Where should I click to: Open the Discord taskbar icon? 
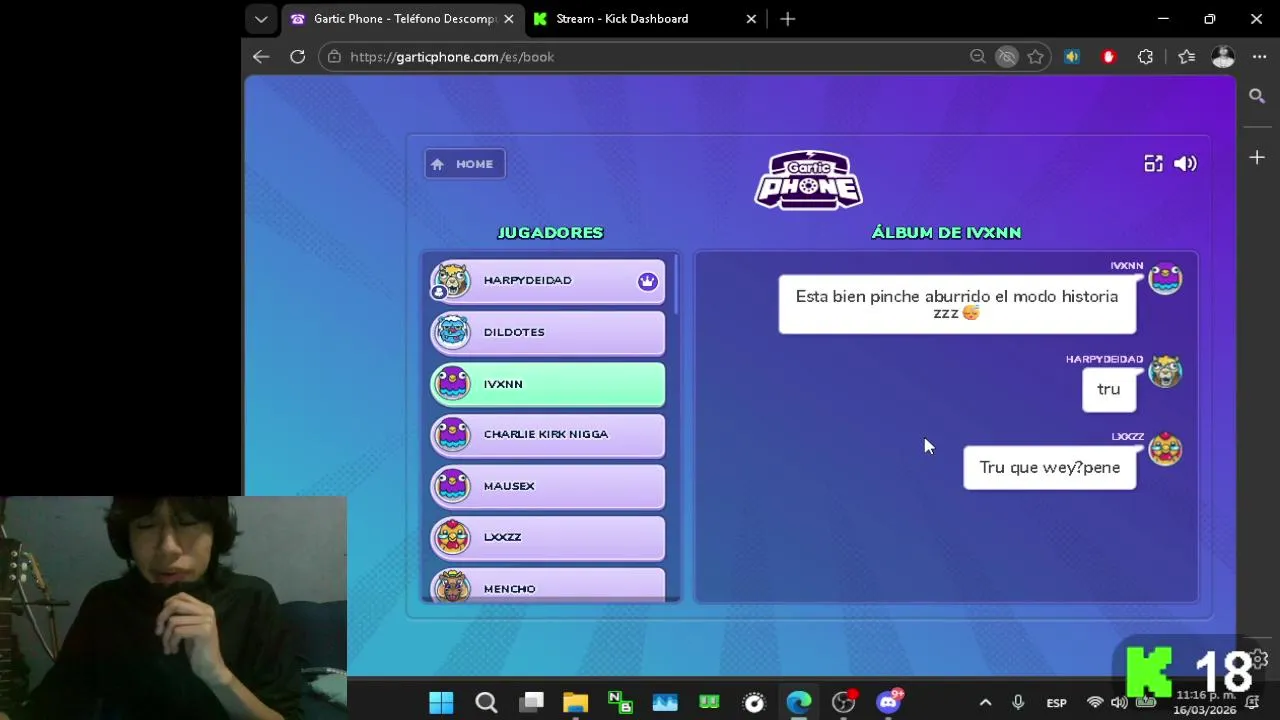pos(888,702)
